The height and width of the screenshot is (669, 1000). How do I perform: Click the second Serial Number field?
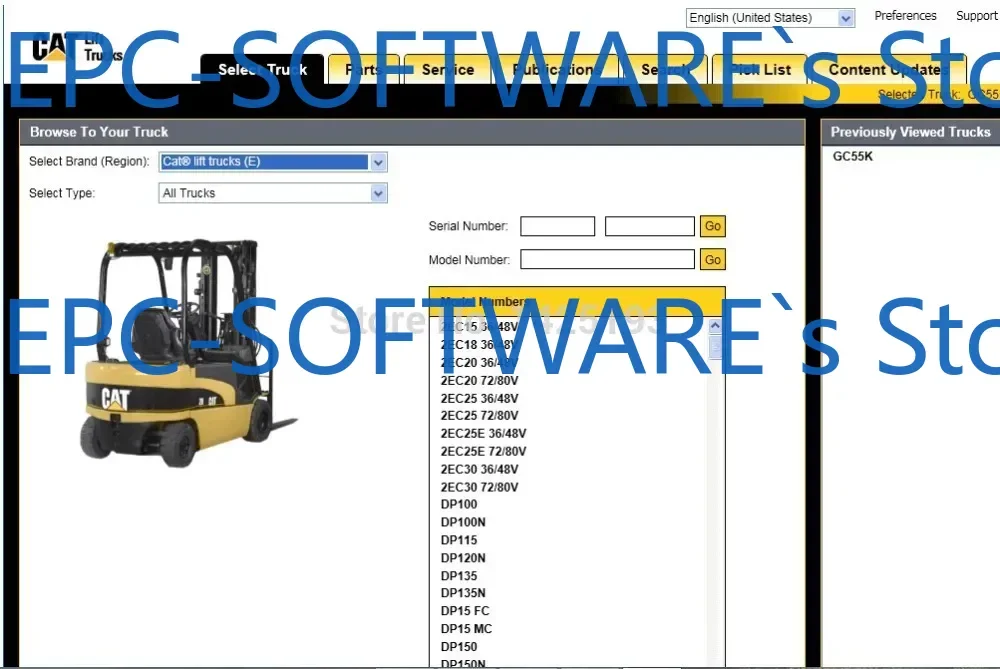coord(649,226)
